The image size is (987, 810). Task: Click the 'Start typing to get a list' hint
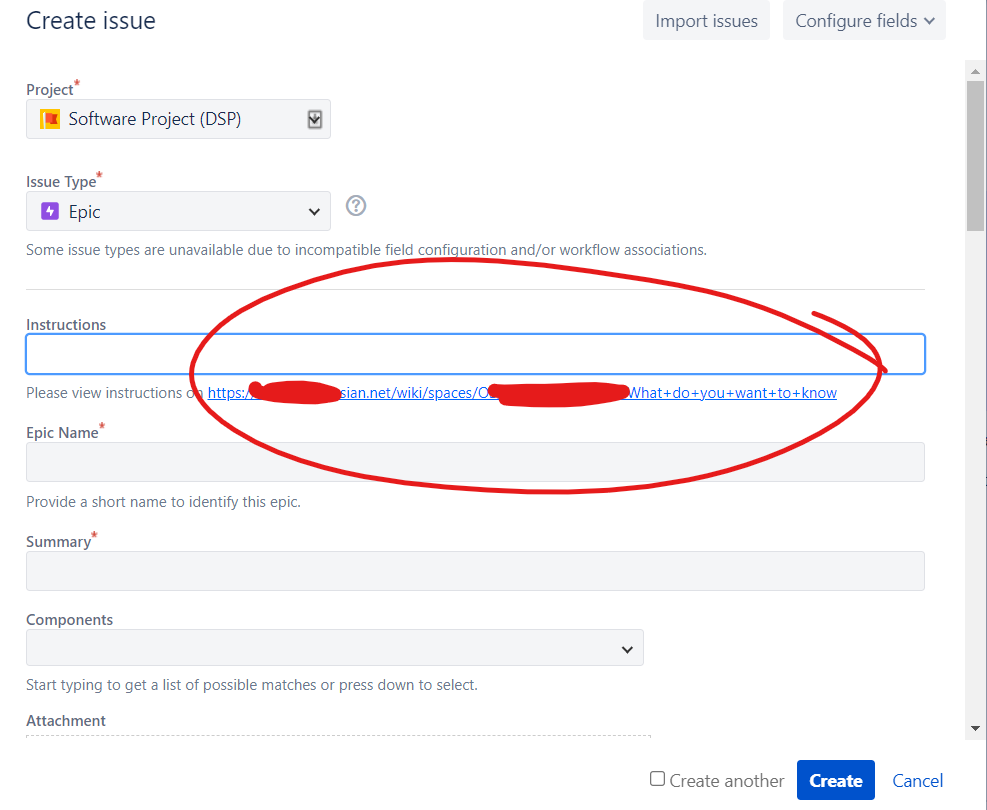252,685
